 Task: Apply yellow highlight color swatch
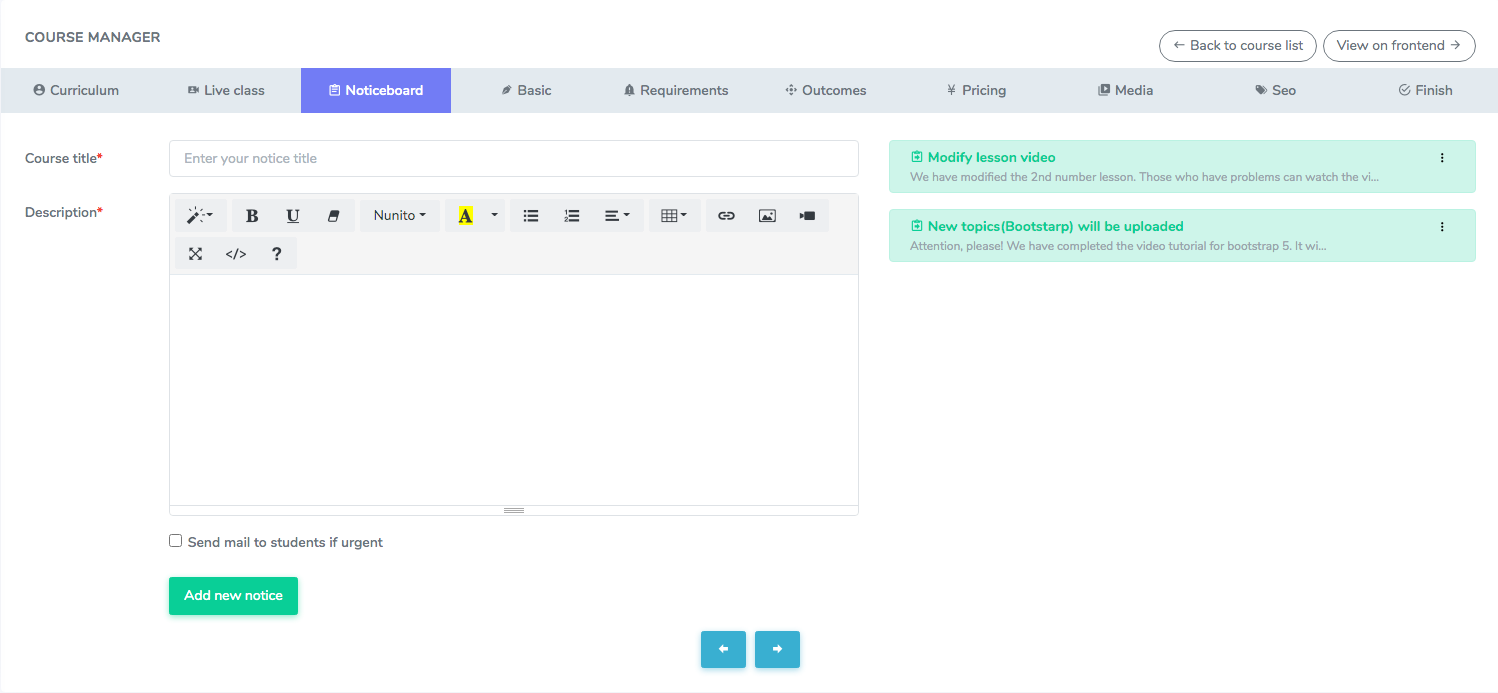(x=465, y=216)
